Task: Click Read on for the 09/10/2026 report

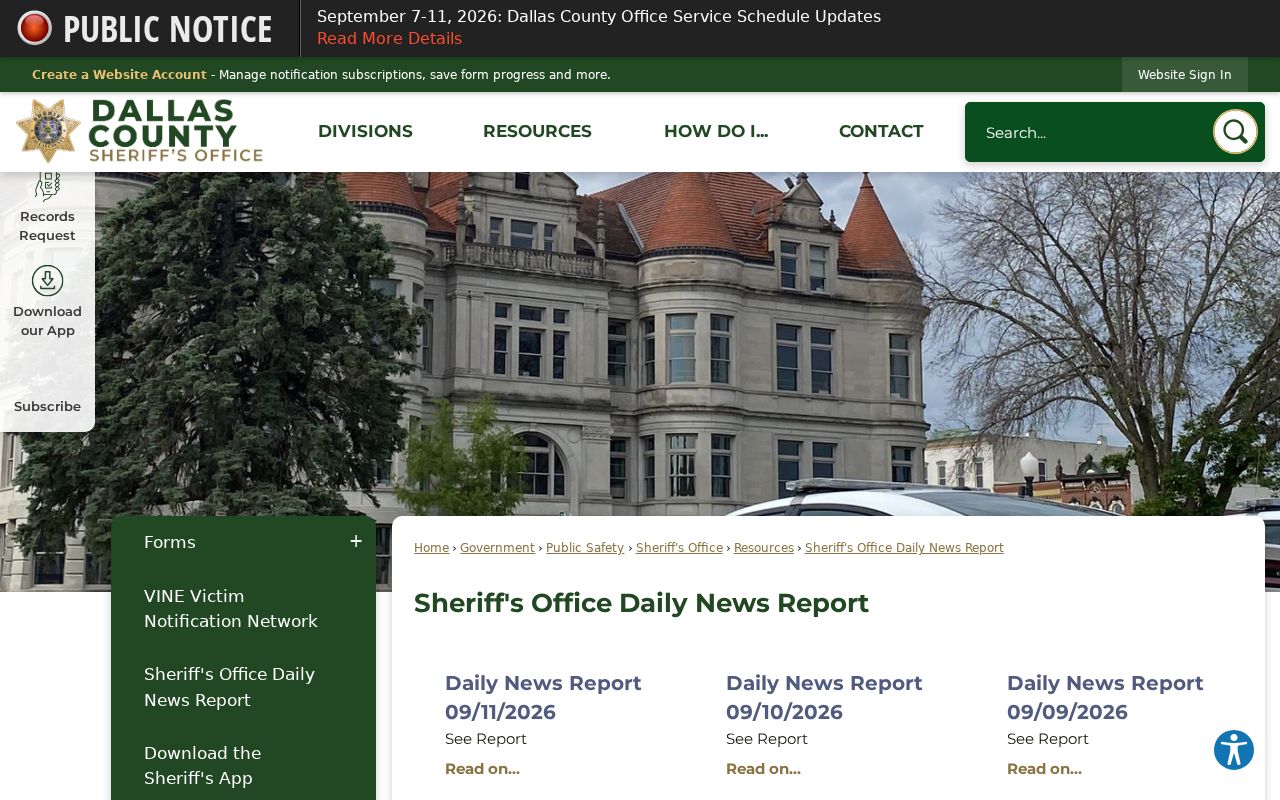Action: [763, 769]
